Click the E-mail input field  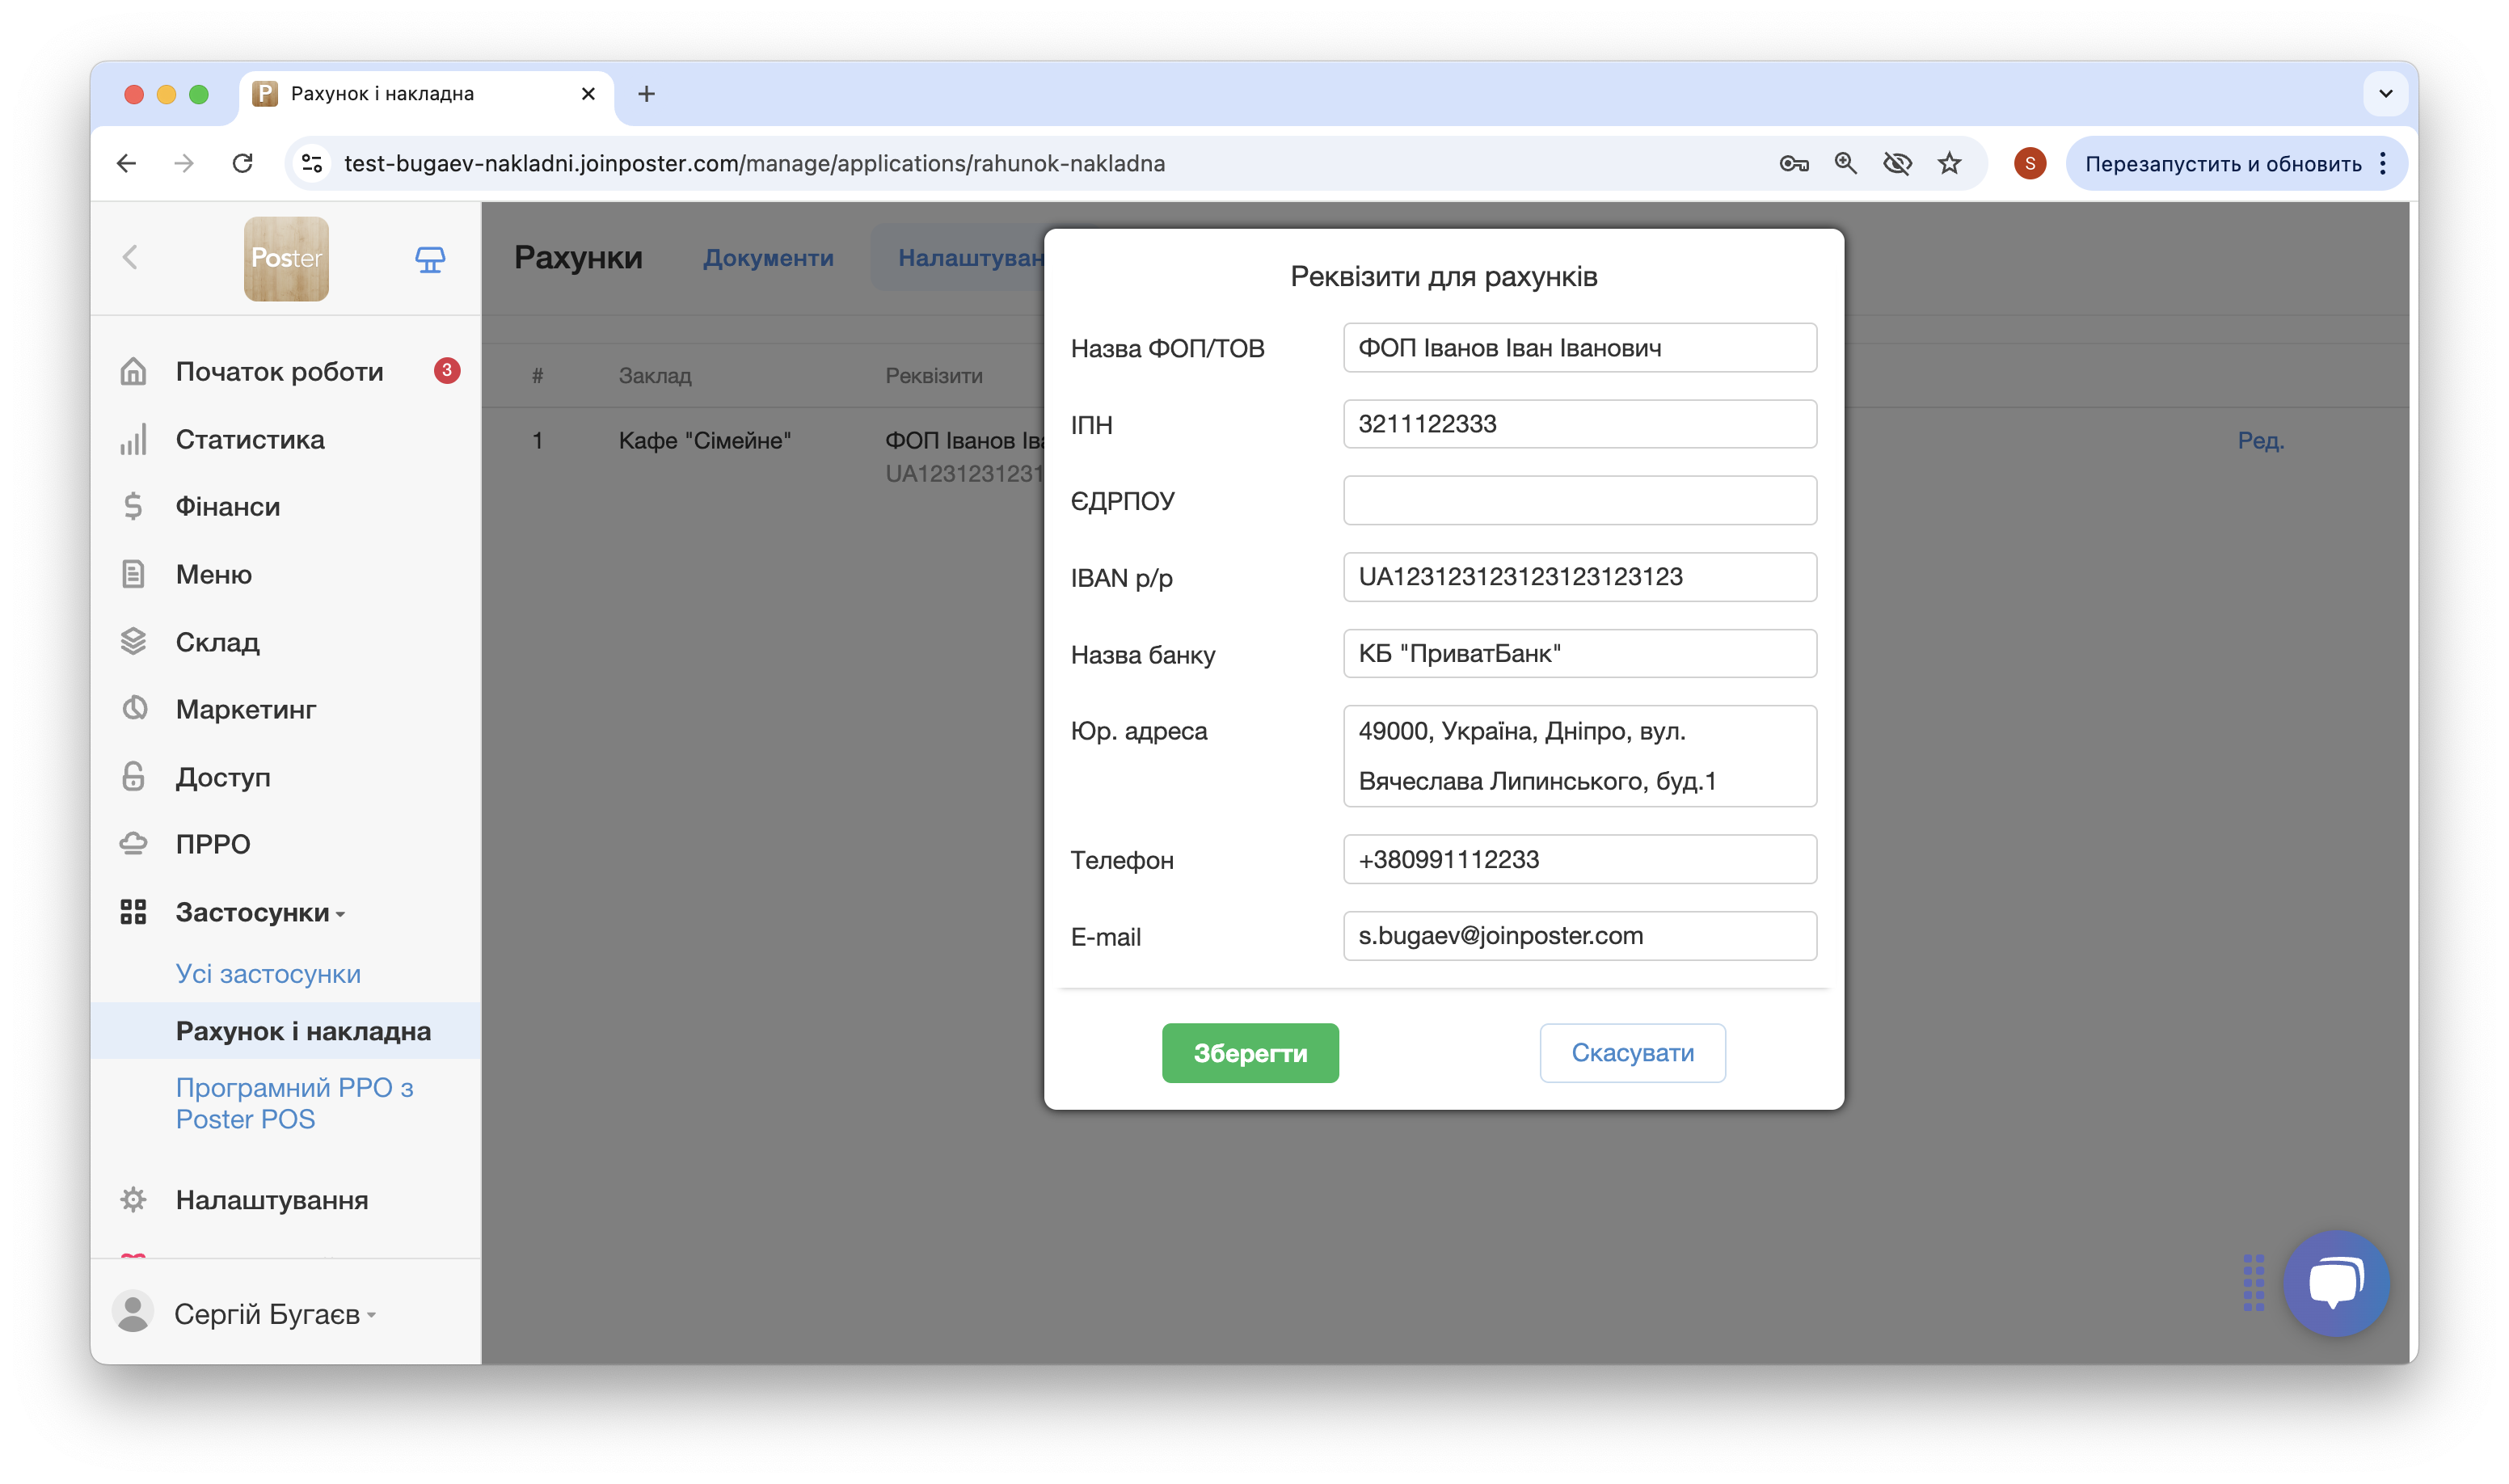coord(1580,936)
